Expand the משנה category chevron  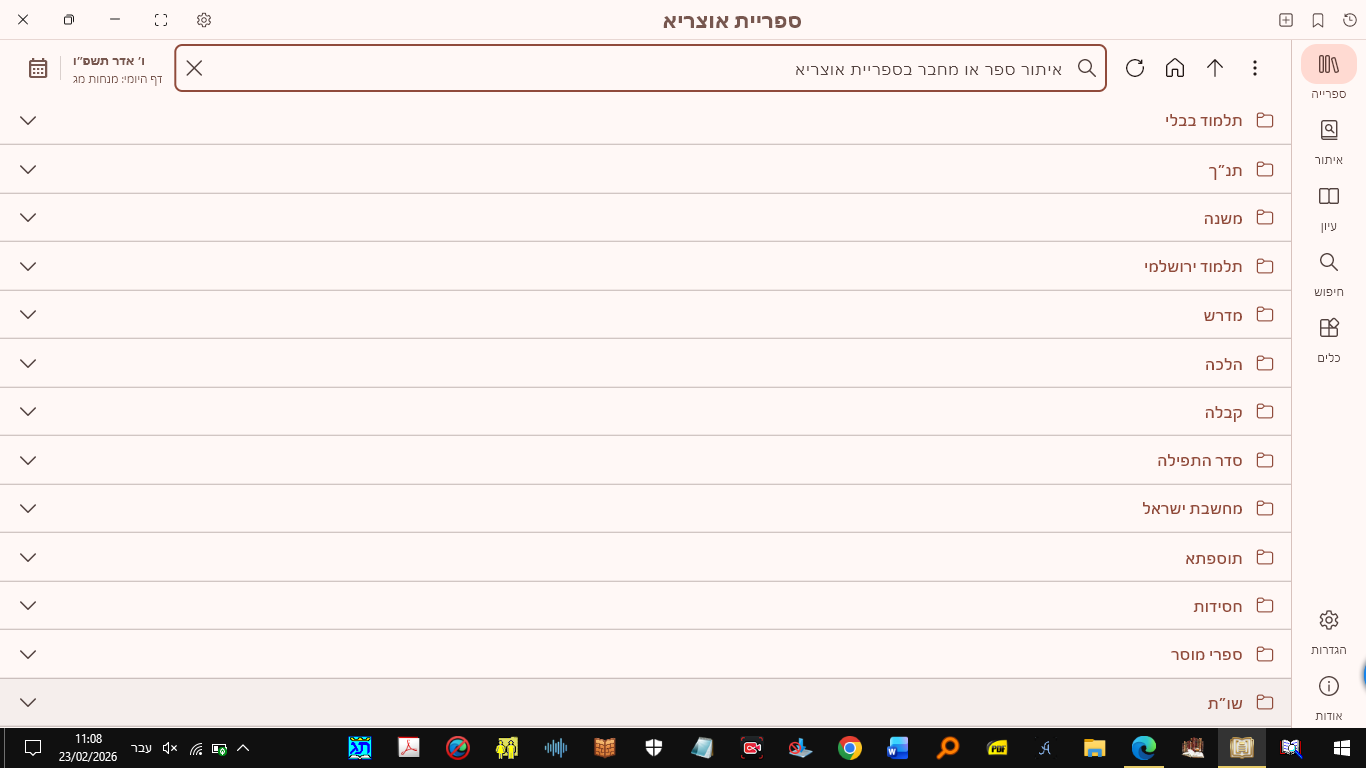pos(27,217)
